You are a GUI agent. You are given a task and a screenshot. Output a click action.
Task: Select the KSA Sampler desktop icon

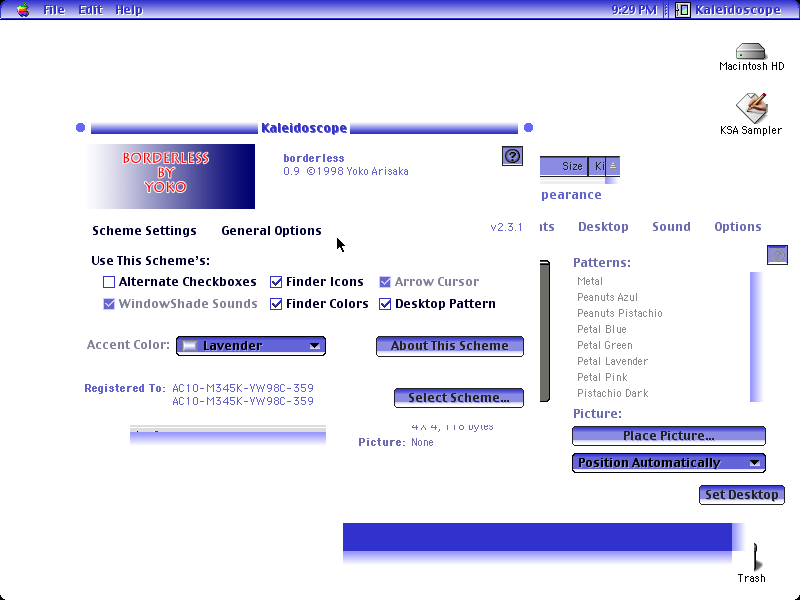point(752,107)
